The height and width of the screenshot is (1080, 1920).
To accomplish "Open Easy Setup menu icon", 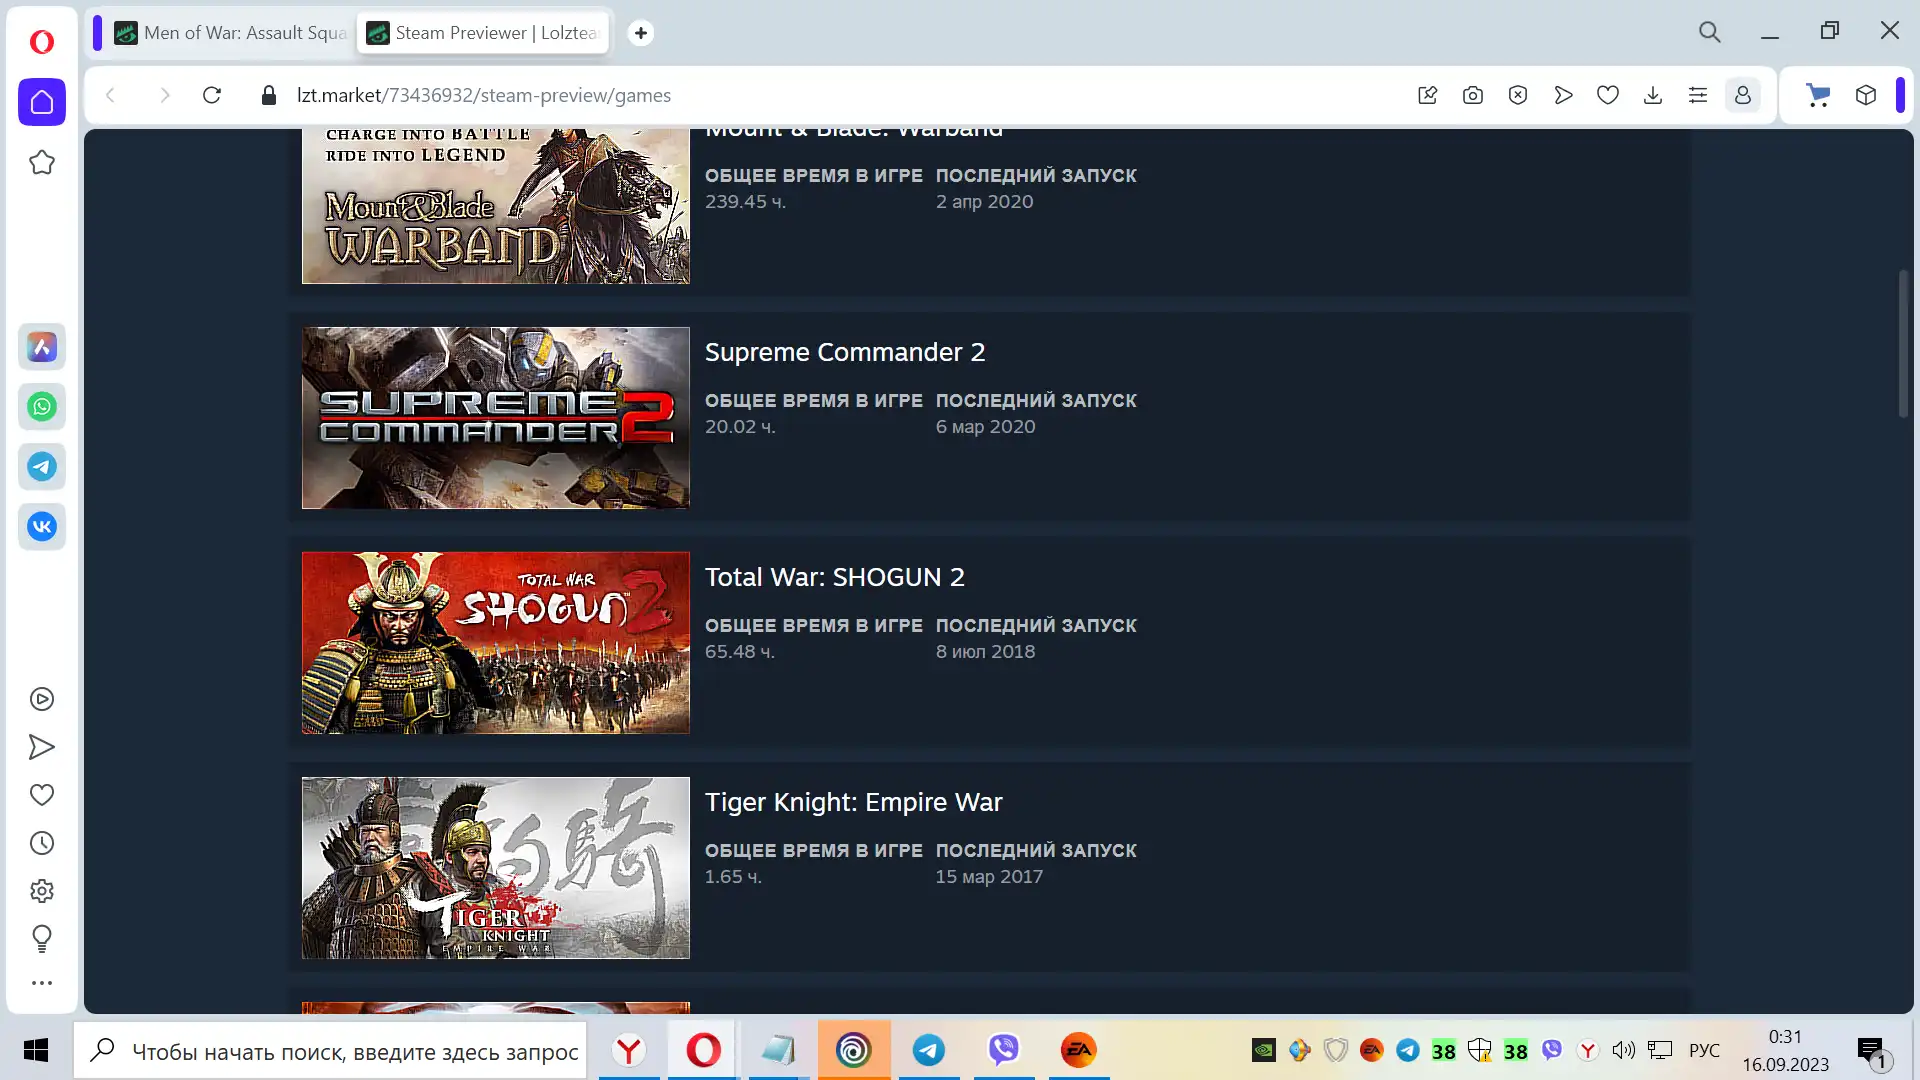I will tap(1698, 95).
